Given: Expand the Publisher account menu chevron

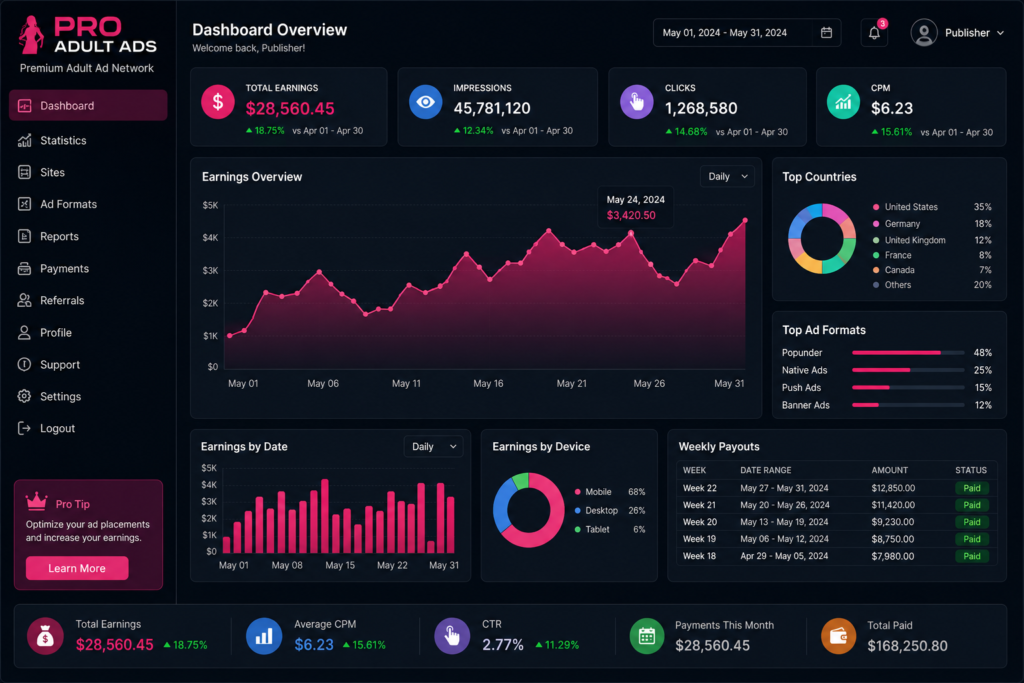Looking at the screenshot, I should (x=1000, y=33).
